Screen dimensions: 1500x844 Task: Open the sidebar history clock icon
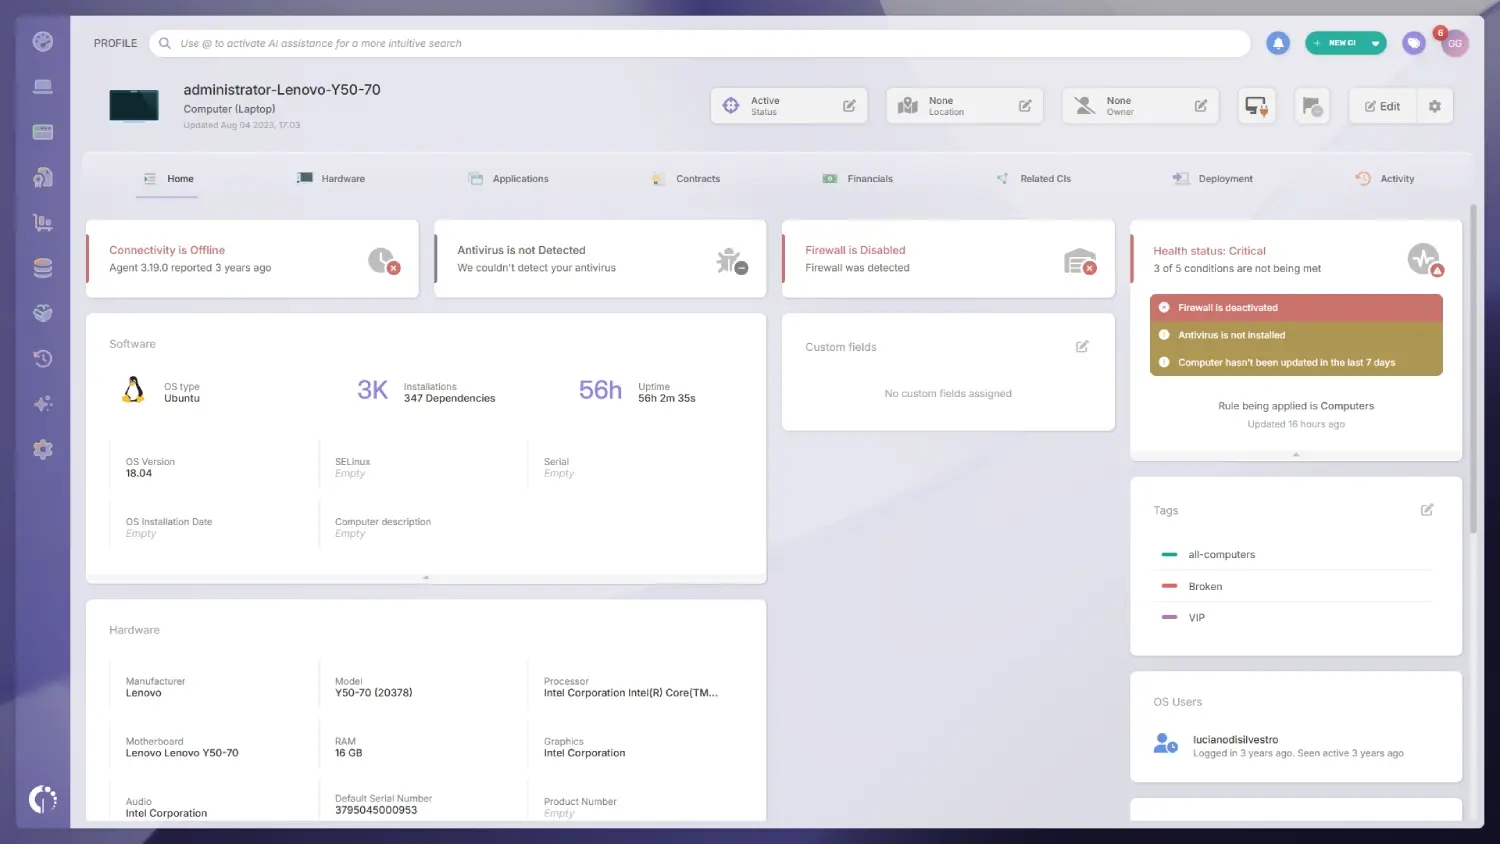(43, 359)
